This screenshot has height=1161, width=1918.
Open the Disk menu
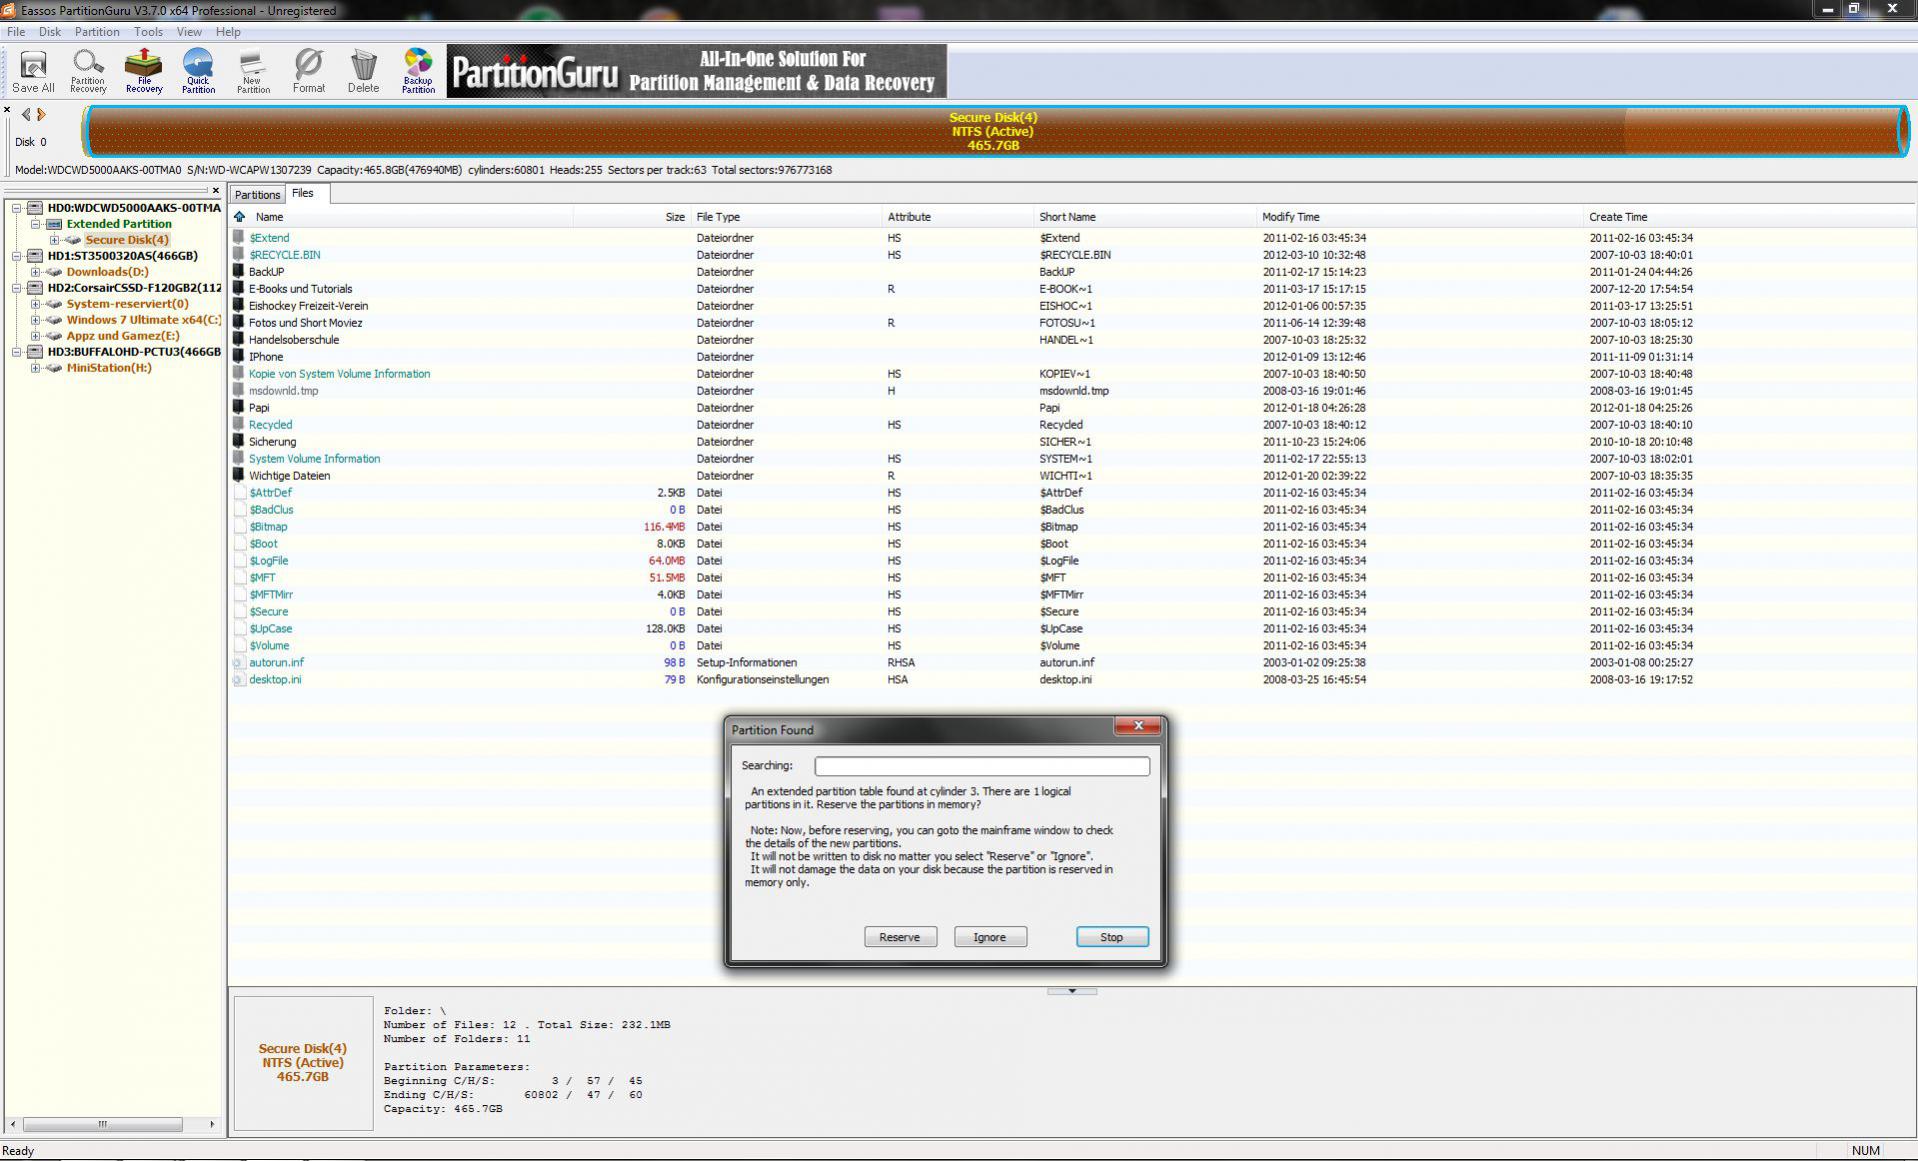pyautogui.click(x=50, y=32)
